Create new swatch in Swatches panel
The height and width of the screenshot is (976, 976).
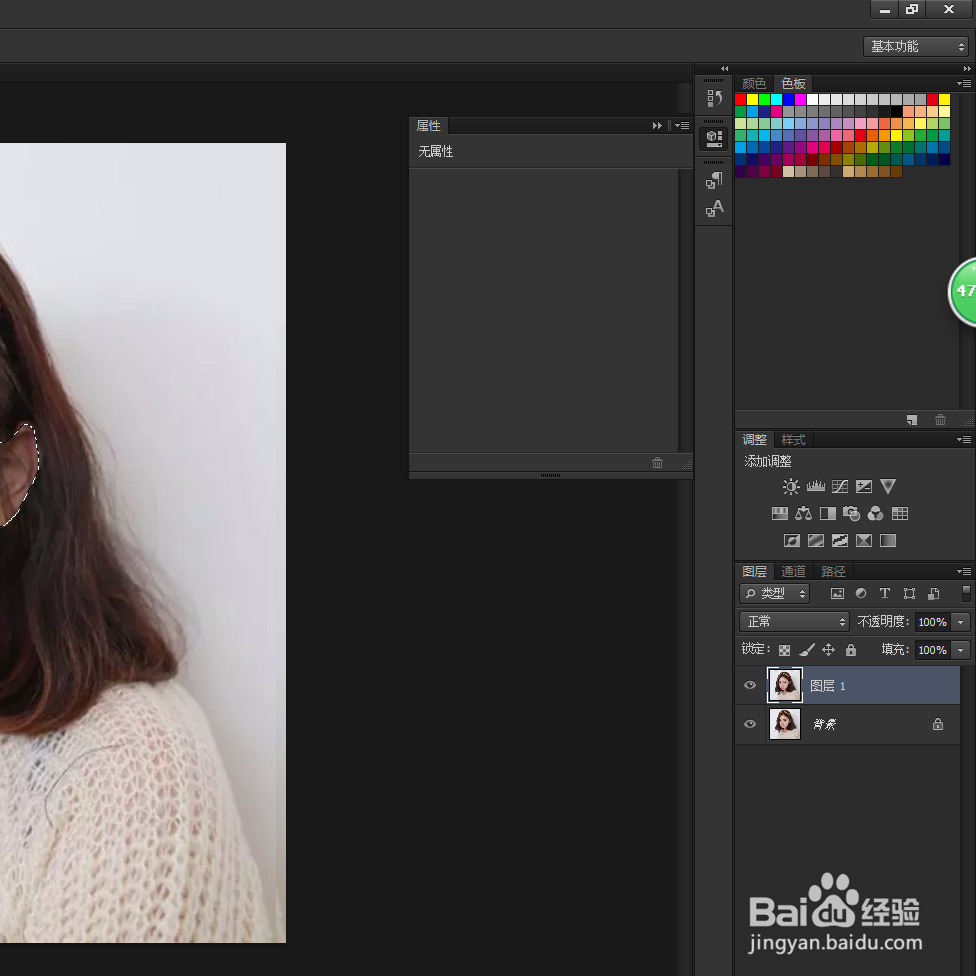912,420
